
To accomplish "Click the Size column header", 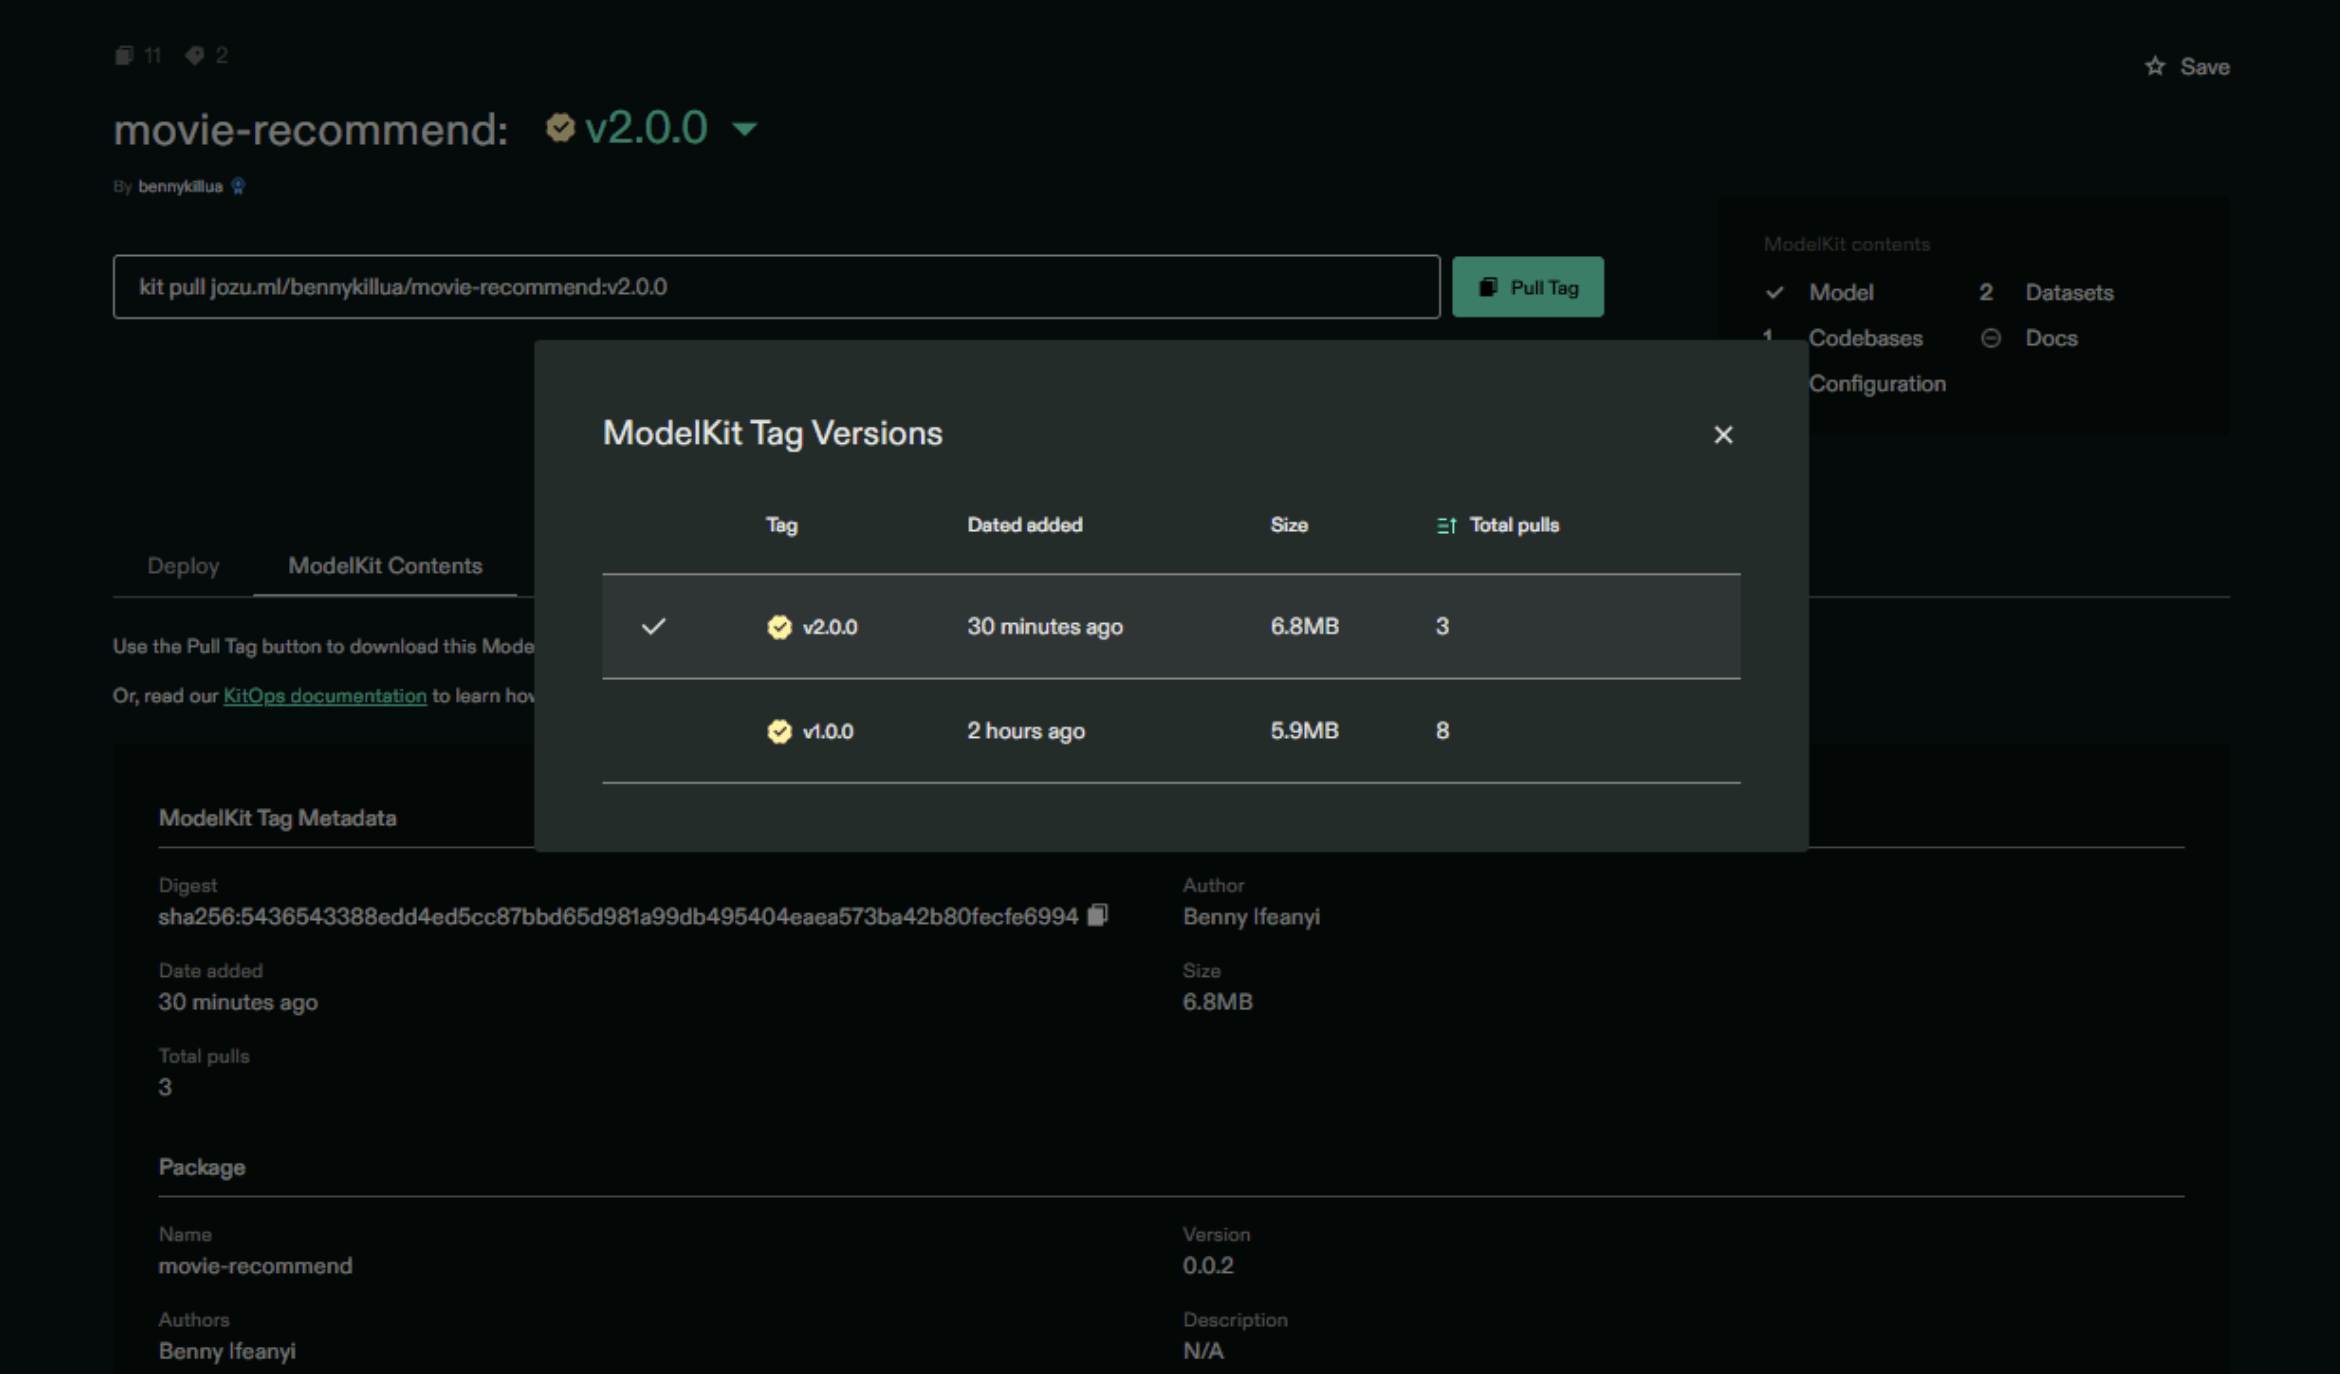I will point(1289,525).
